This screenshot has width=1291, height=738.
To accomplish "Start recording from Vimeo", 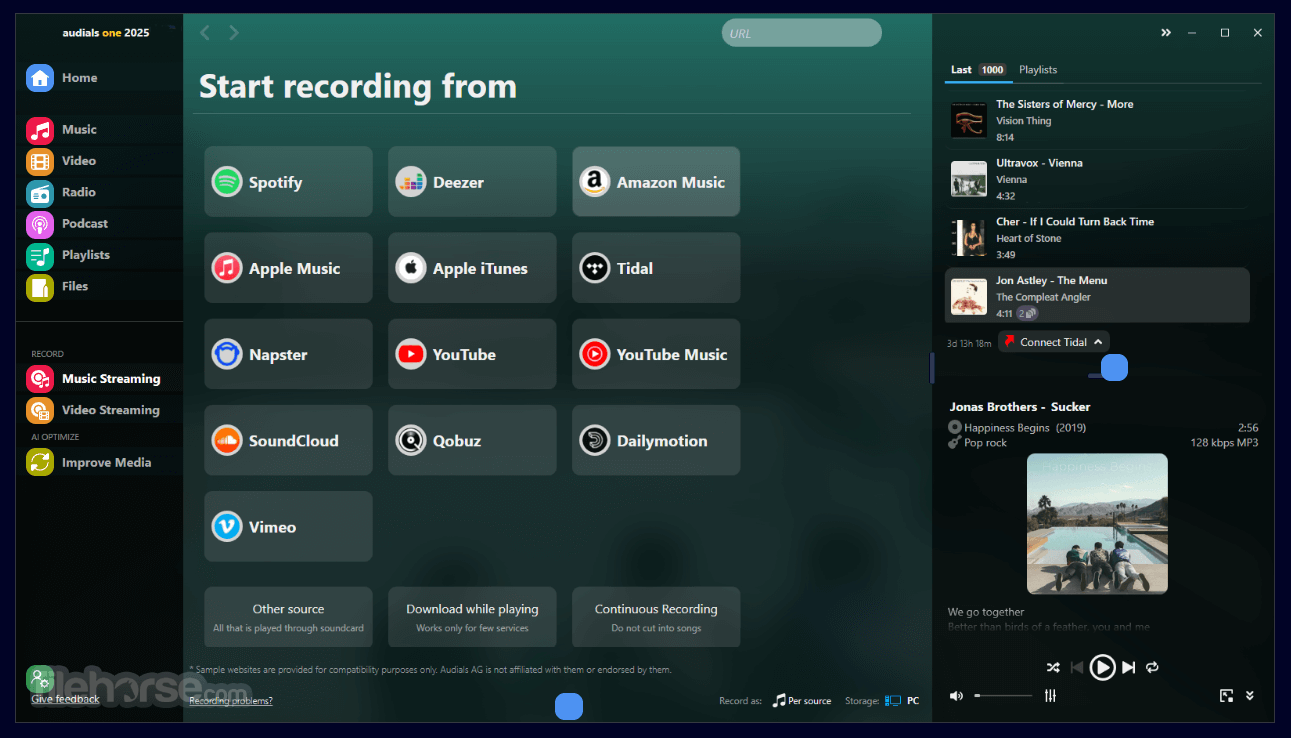I will pos(288,526).
